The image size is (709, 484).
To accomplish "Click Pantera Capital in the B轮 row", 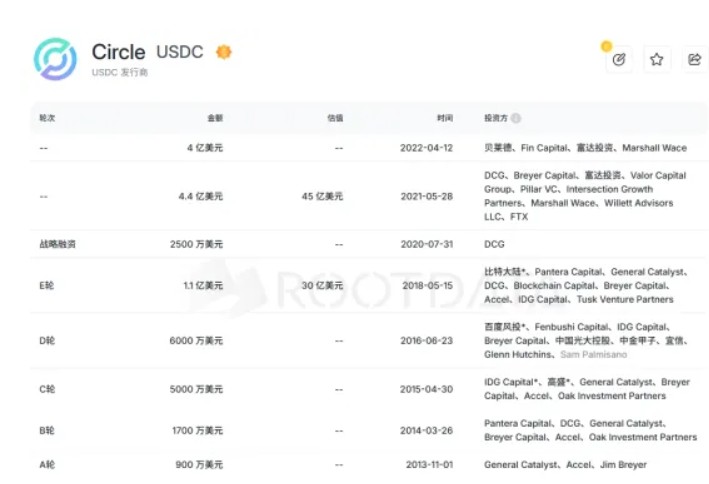I will (x=518, y=423).
